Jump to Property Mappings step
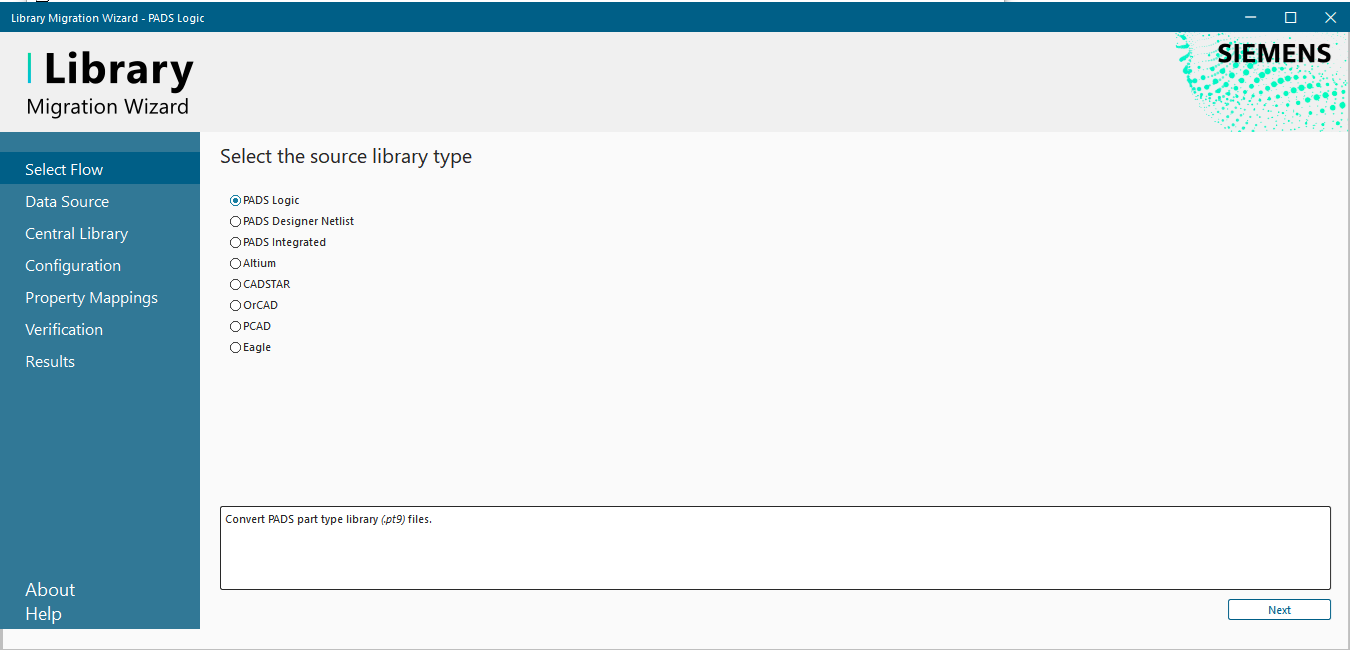1350x650 pixels. pyautogui.click(x=92, y=298)
